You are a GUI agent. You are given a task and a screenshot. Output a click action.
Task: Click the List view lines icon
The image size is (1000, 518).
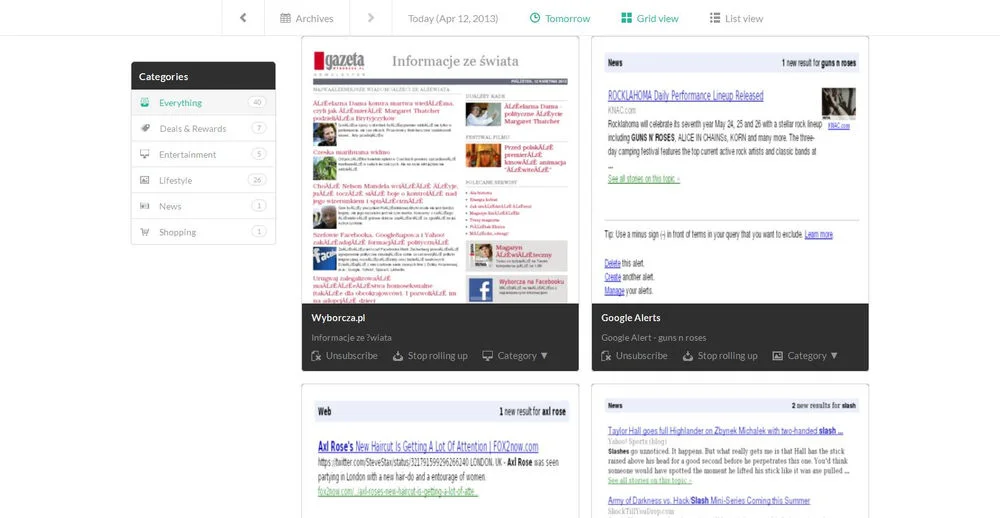(715, 18)
